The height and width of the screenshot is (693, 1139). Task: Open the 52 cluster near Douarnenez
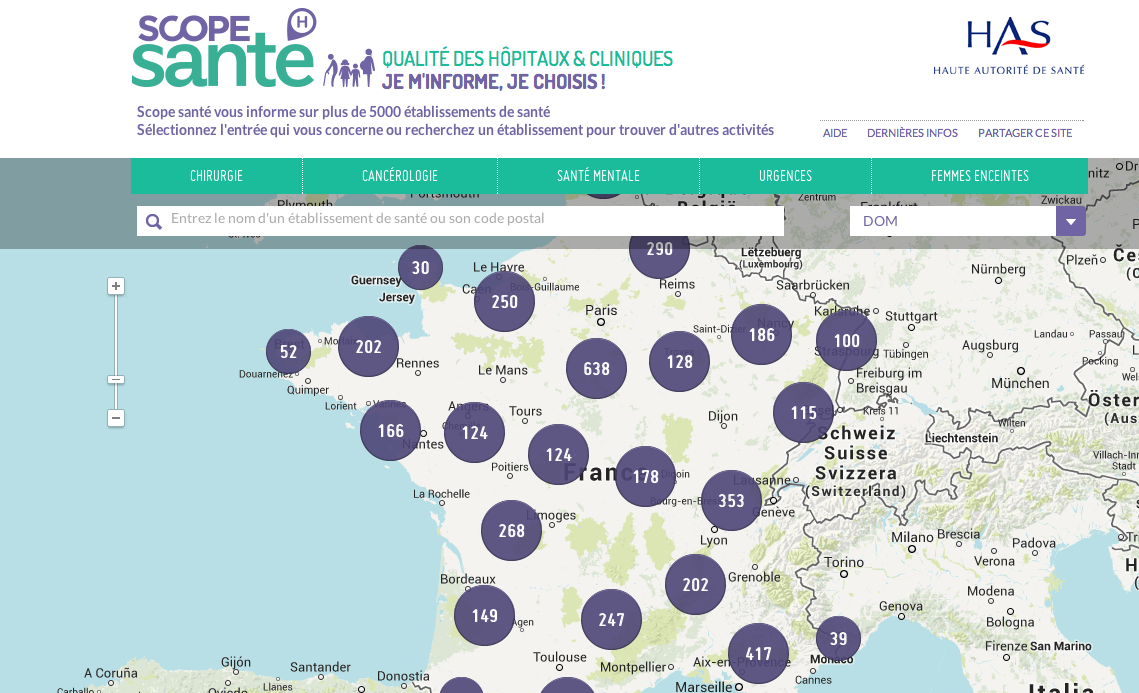point(288,352)
